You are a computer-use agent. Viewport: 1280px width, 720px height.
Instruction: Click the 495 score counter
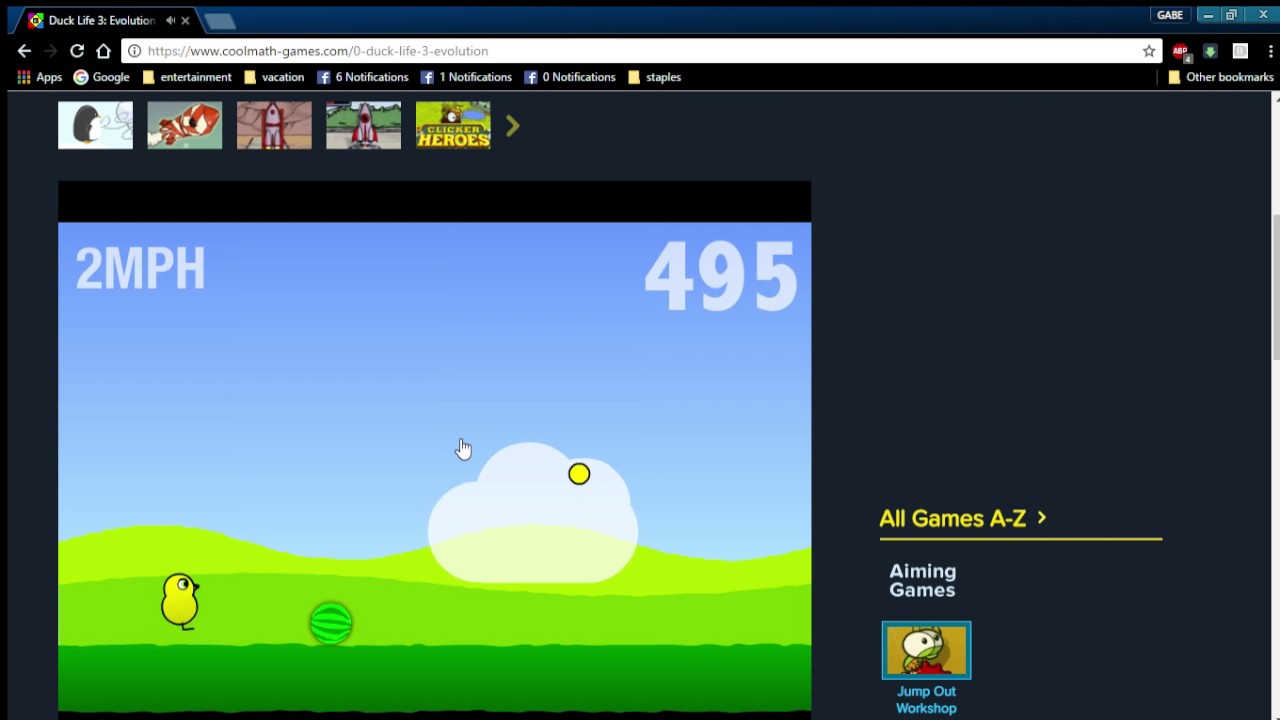pyautogui.click(x=721, y=275)
